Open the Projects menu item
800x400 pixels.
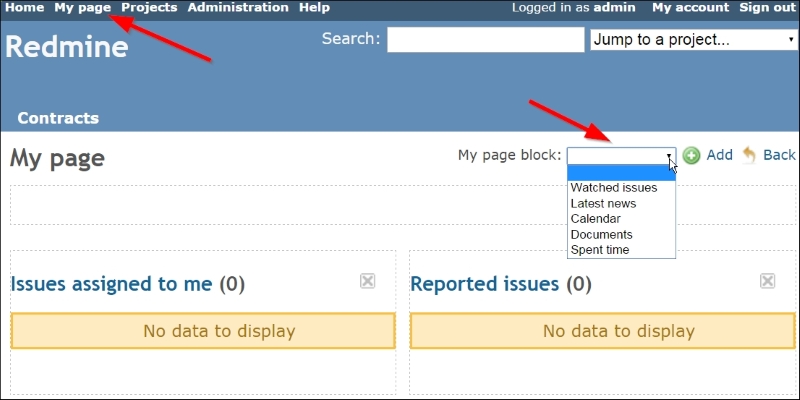[149, 8]
